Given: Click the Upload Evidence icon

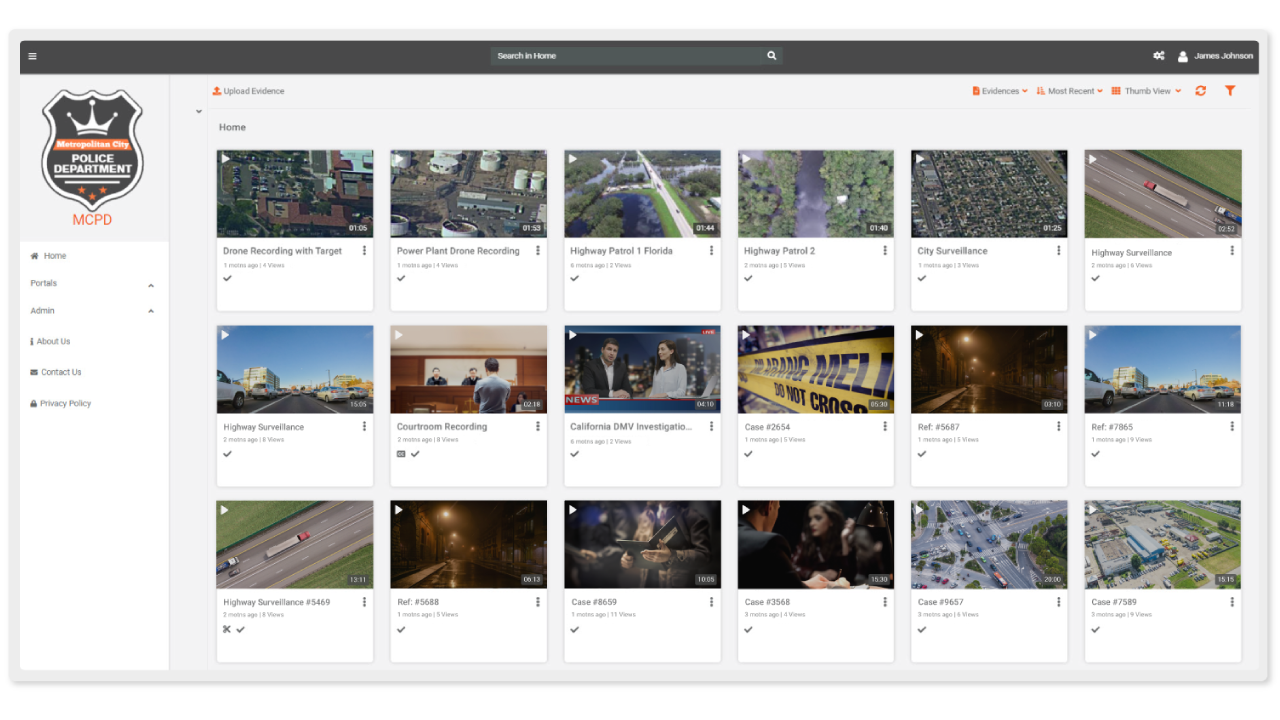Looking at the screenshot, I should tap(215, 90).
